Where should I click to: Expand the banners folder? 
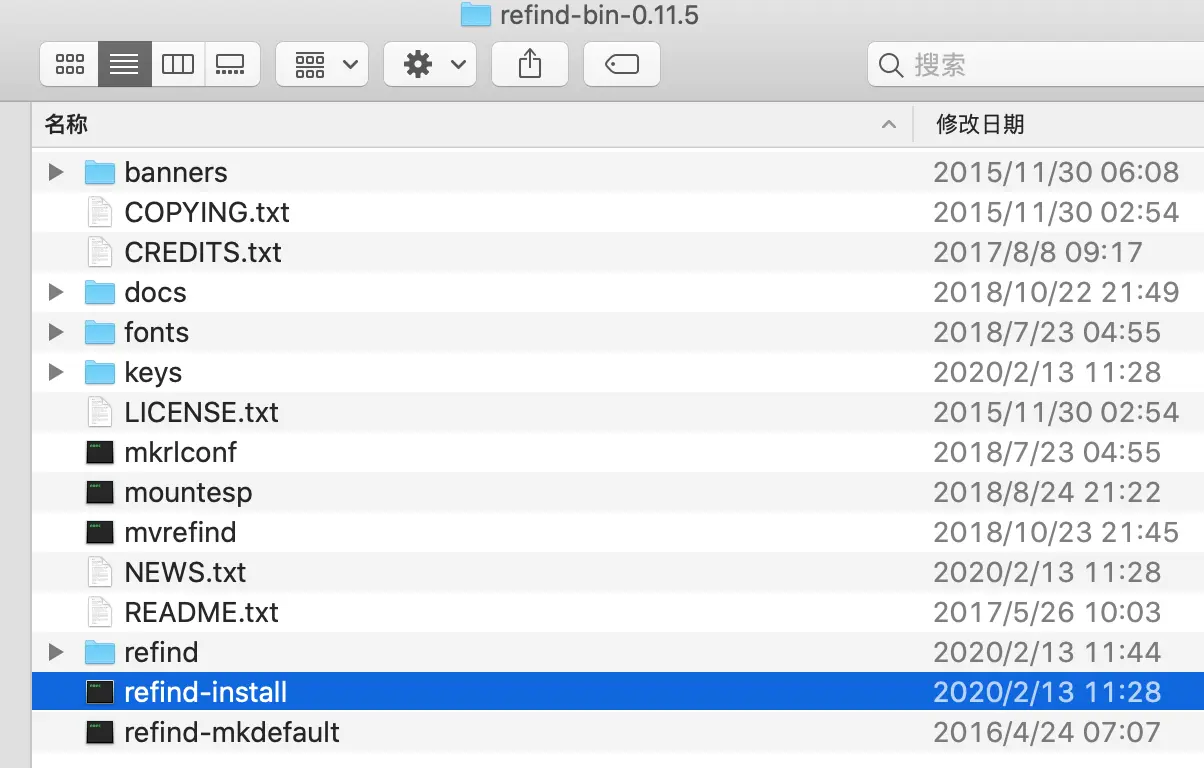point(56,172)
